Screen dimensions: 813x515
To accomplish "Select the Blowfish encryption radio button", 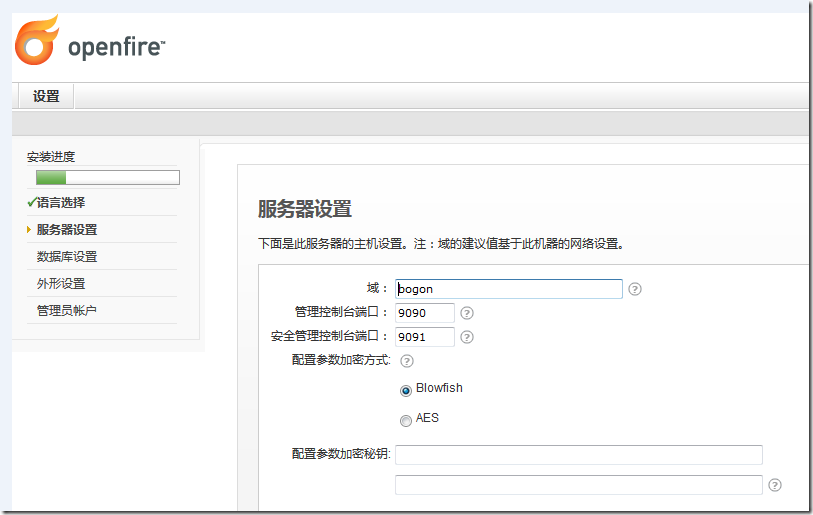I will click(405, 391).
